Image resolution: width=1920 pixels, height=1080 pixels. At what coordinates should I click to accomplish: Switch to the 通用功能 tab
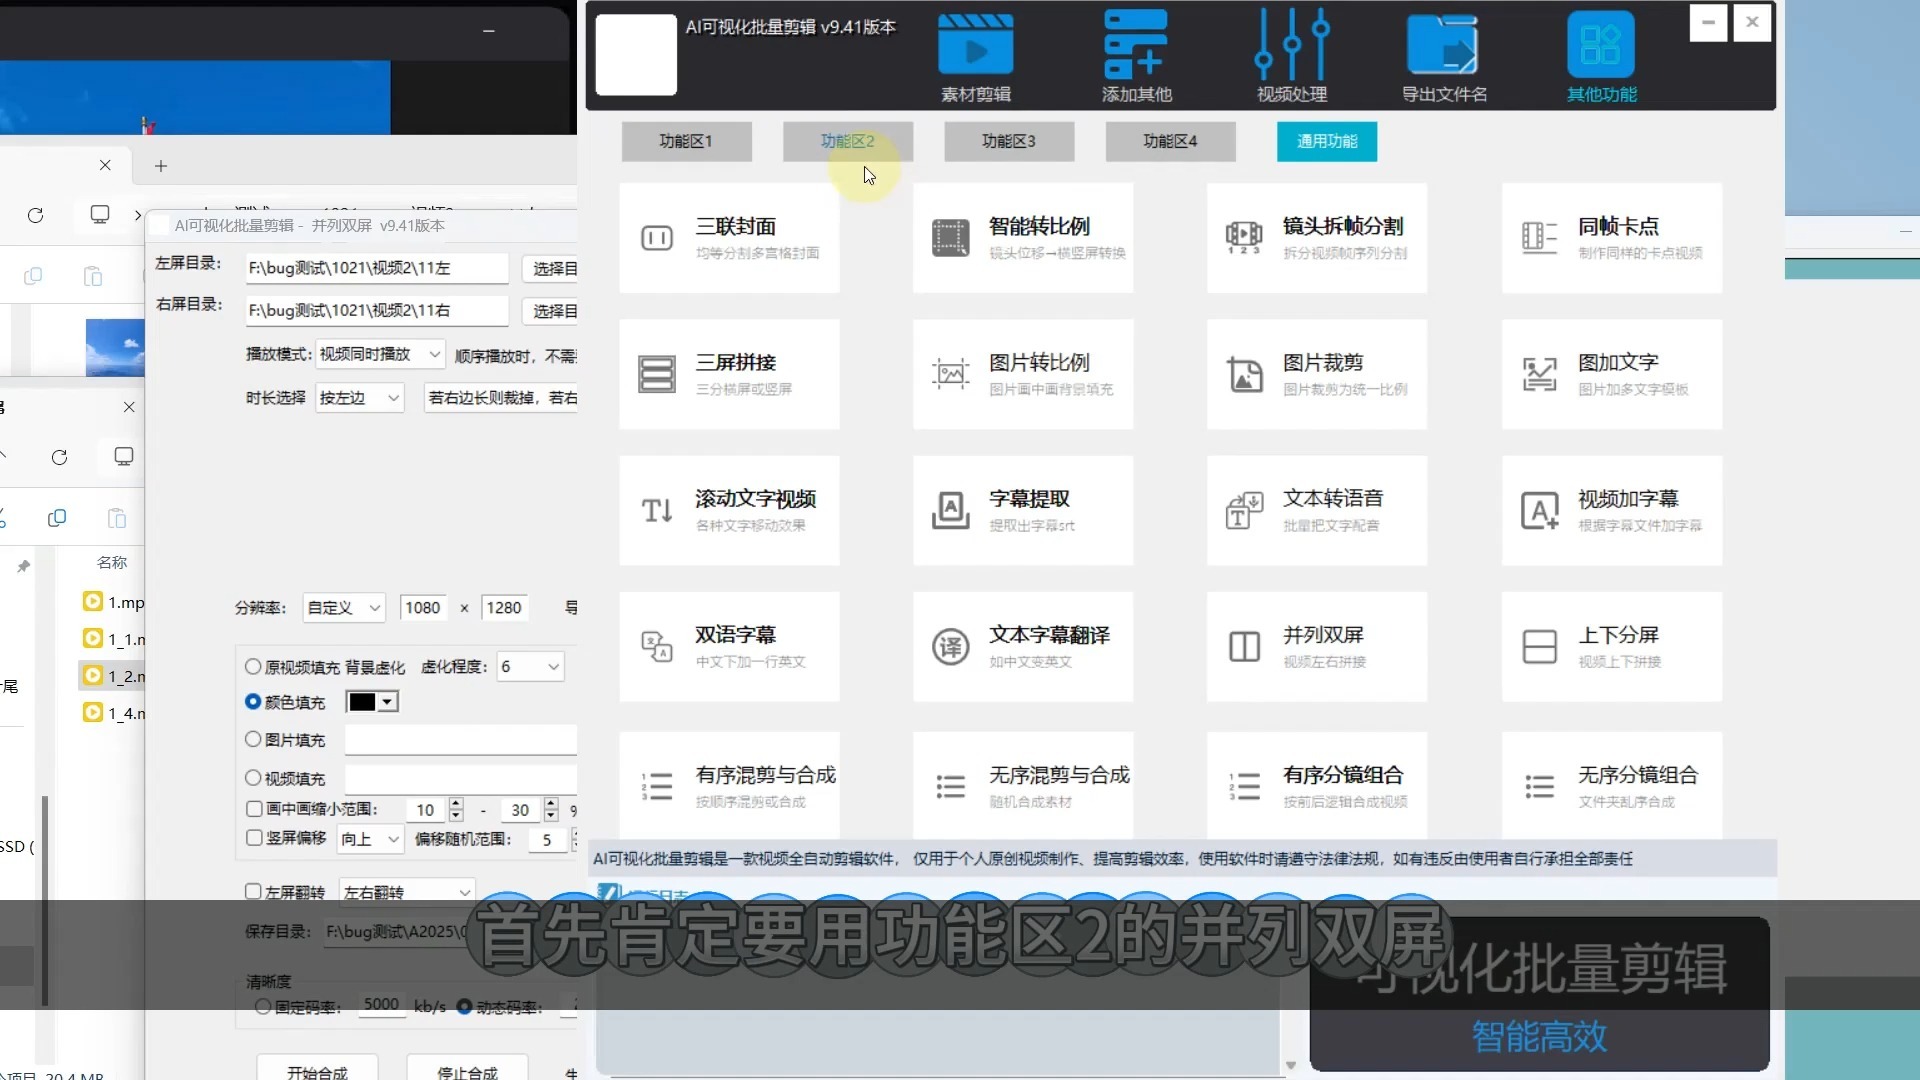pyautogui.click(x=1327, y=141)
